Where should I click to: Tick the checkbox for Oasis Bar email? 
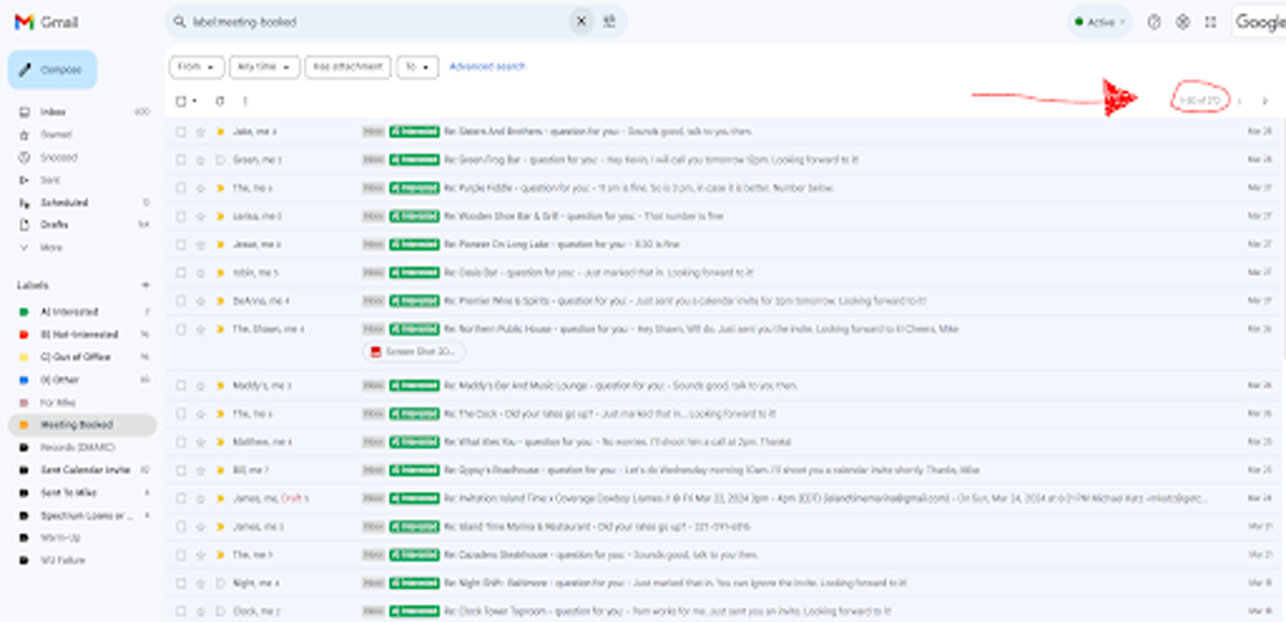tap(181, 272)
